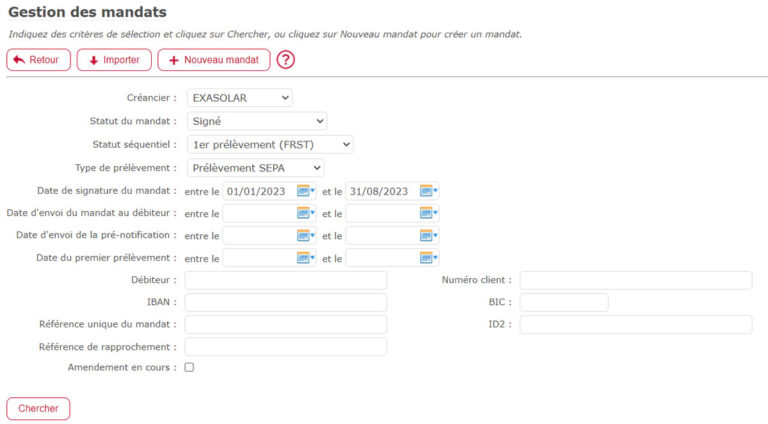The width and height of the screenshot is (768, 424).
Task: Click into the Numéro client field
Action: 635,280
